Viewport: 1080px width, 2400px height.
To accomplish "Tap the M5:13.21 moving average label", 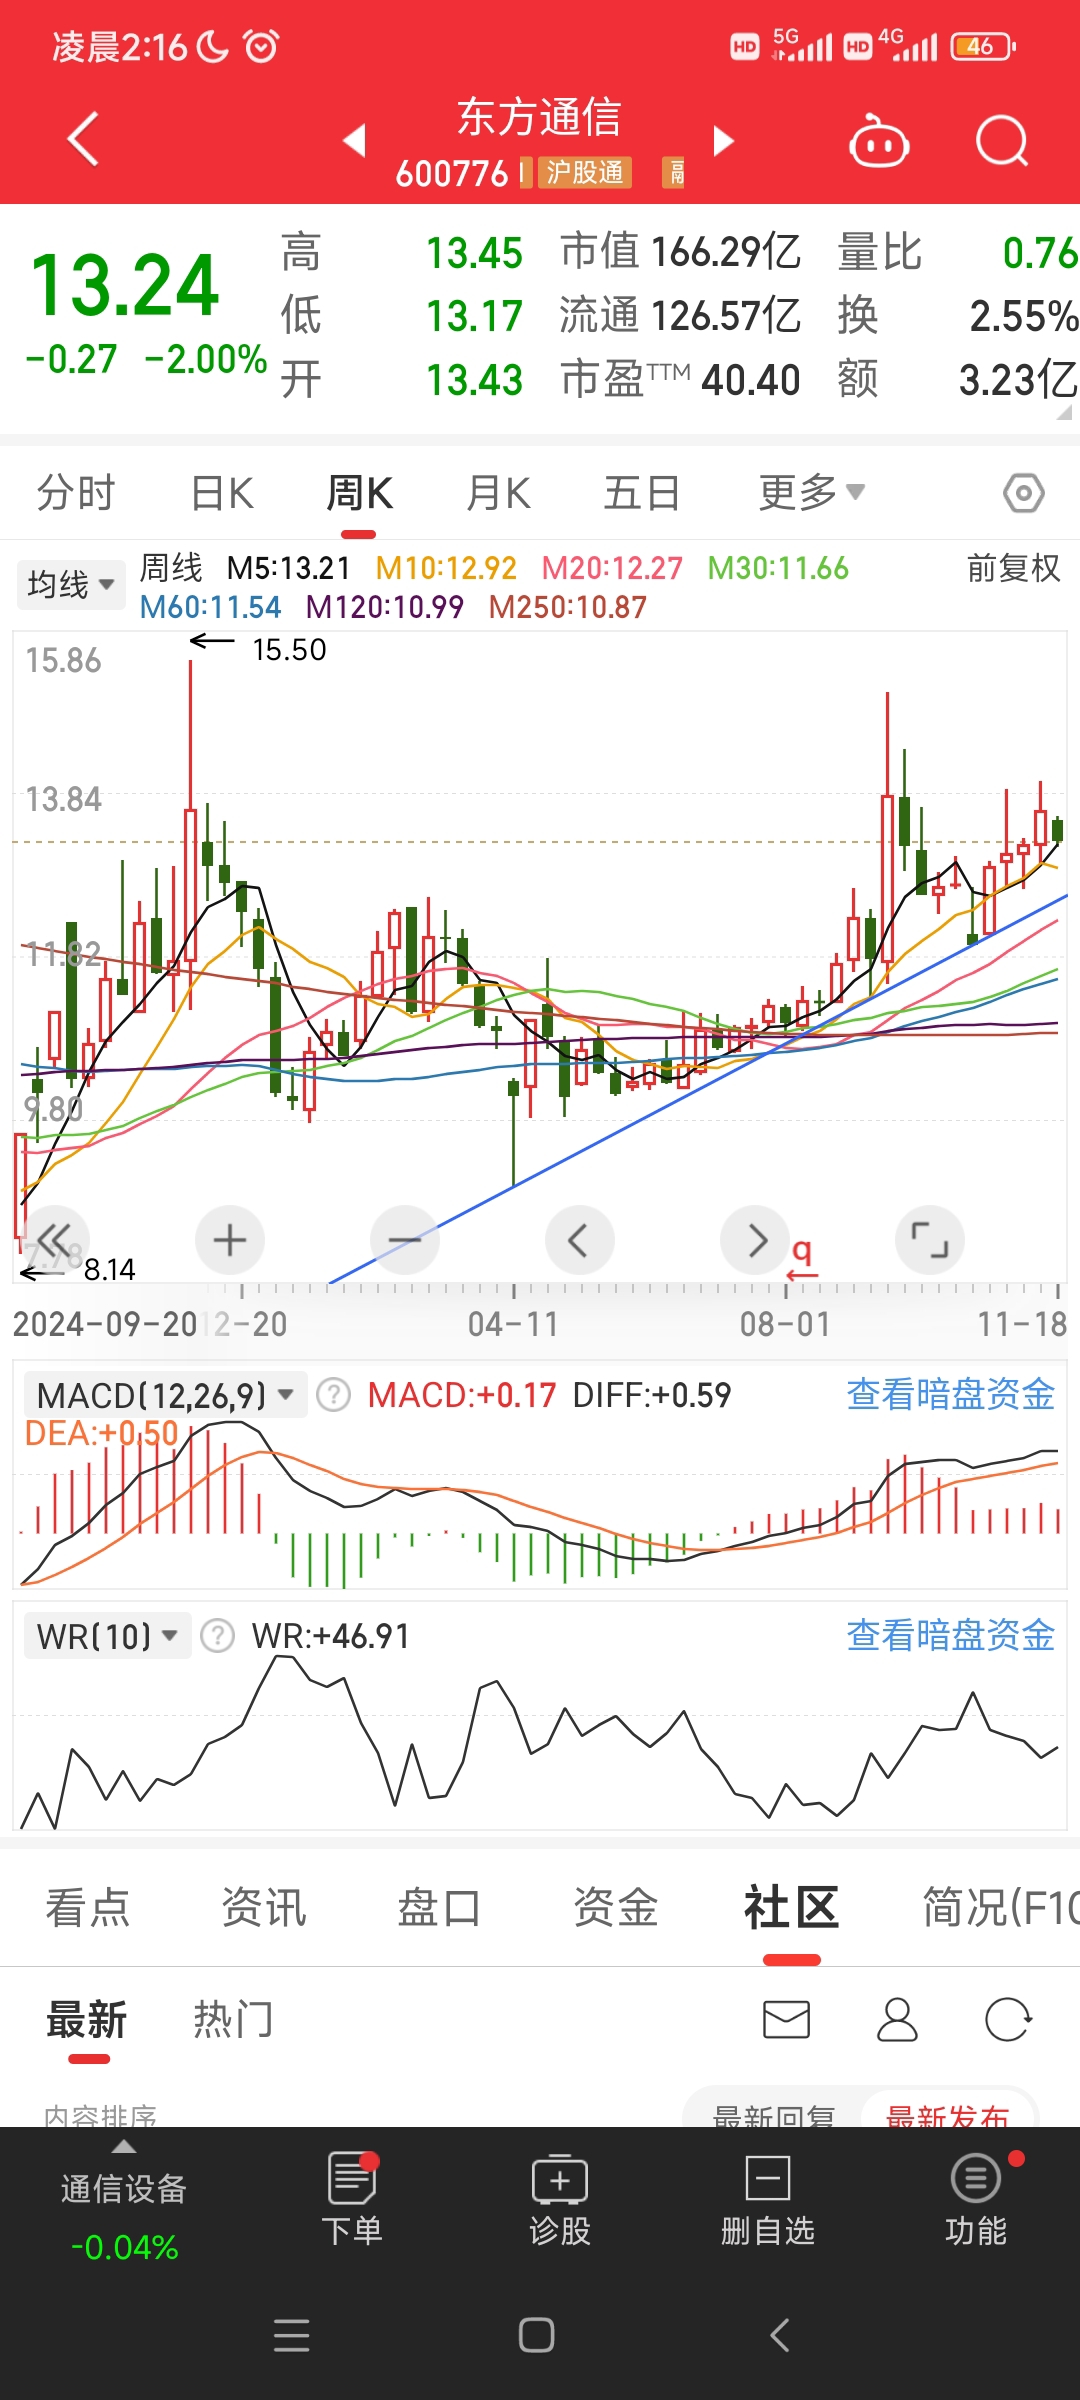I will tap(289, 568).
